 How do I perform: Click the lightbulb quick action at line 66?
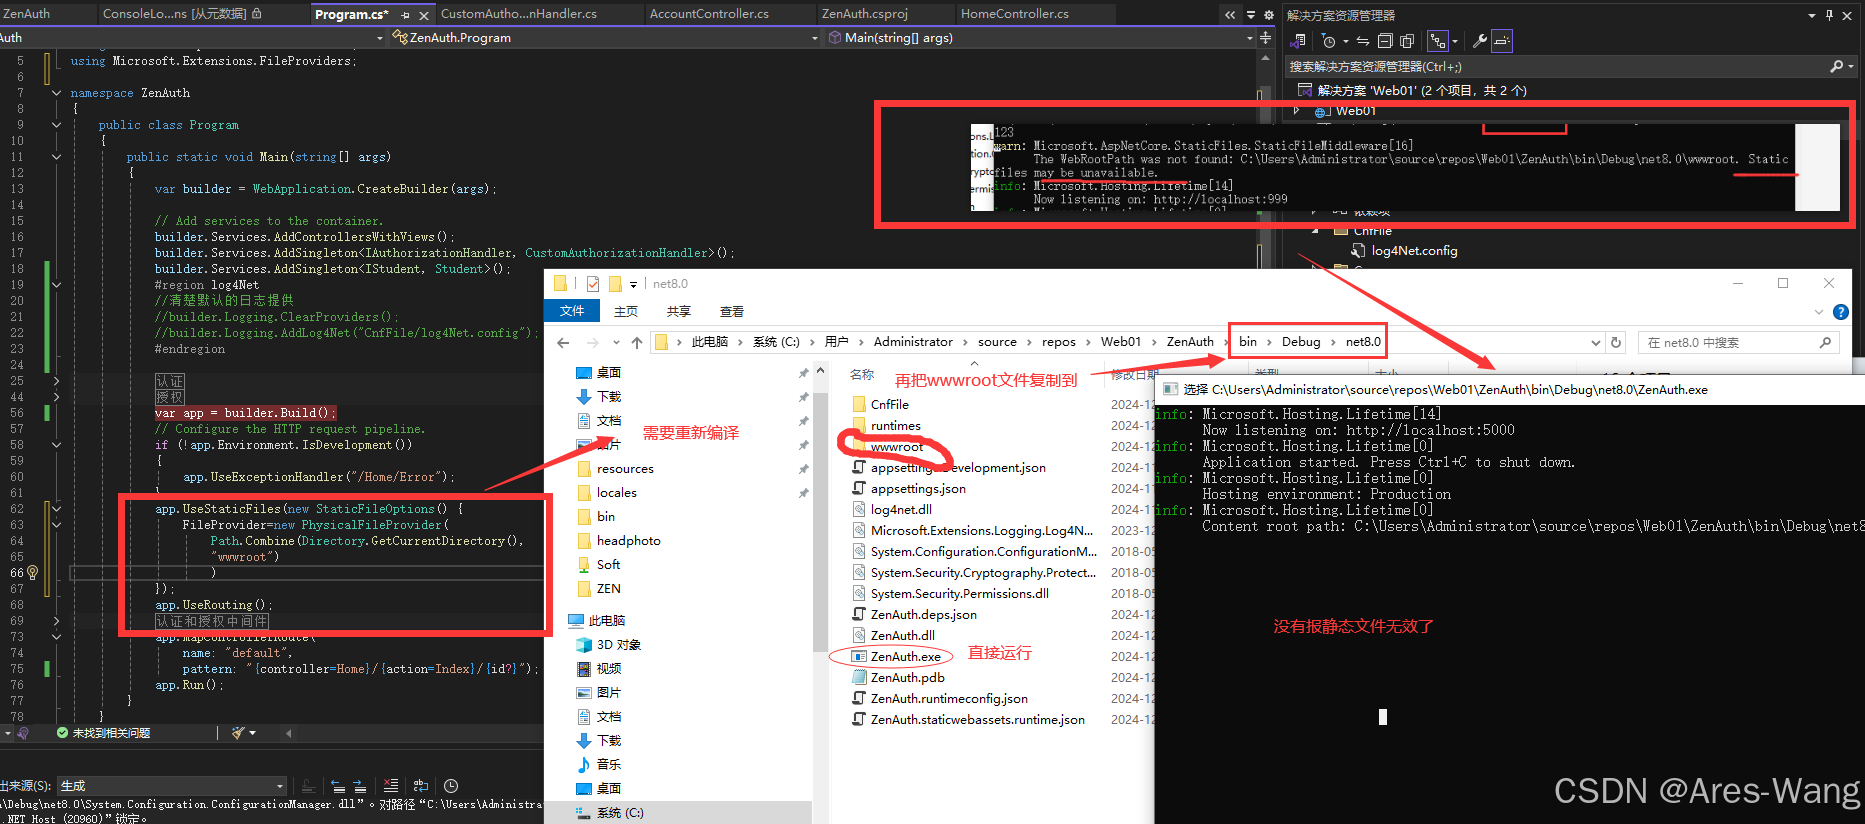point(32,573)
